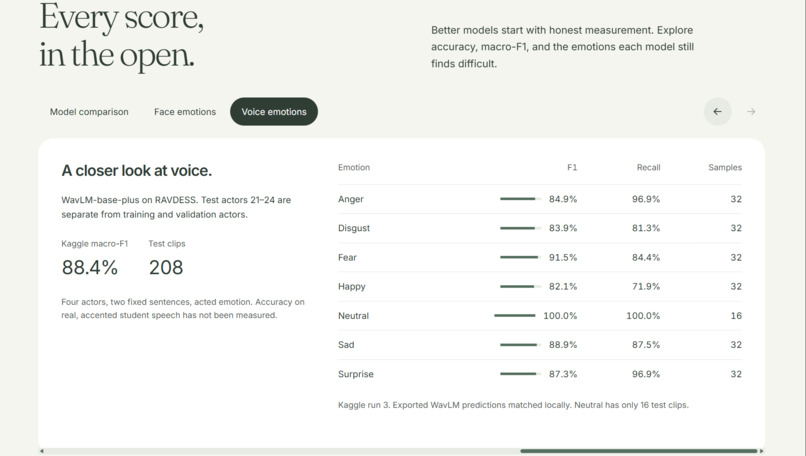This screenshot has width=806, height=456.
Task: Select the Surprise row label
Action: (356, 374)
